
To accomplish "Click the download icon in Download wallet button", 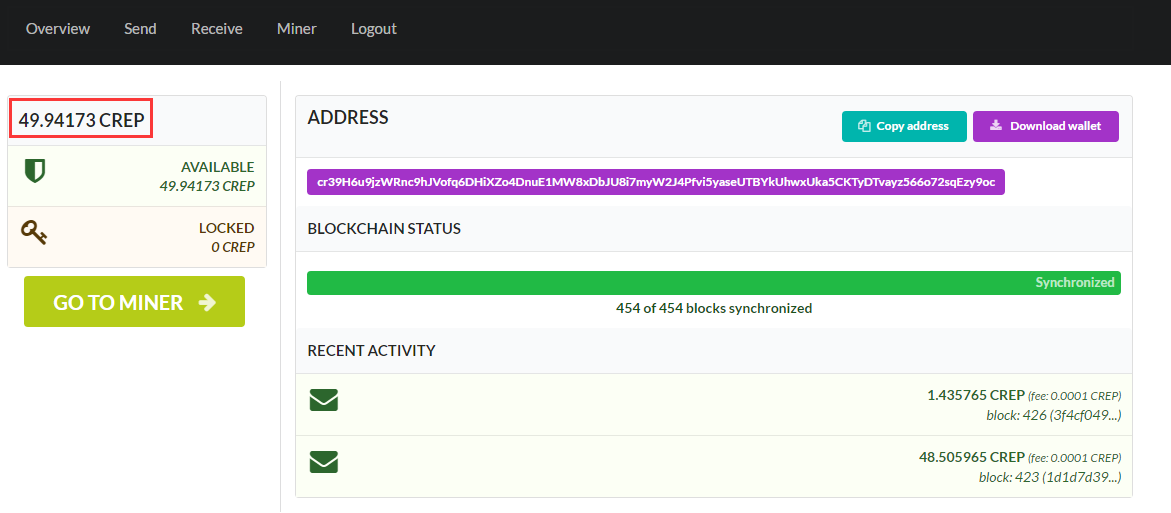I will click(x=995, y=126).
